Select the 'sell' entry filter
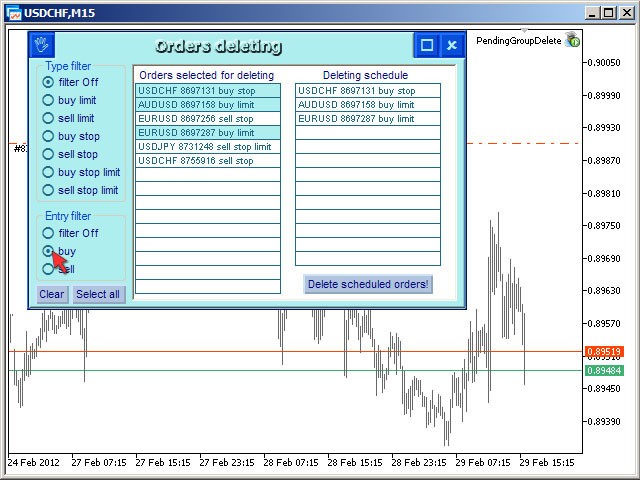Viewport: 640px width, 480px height. (x=48, y=269)
